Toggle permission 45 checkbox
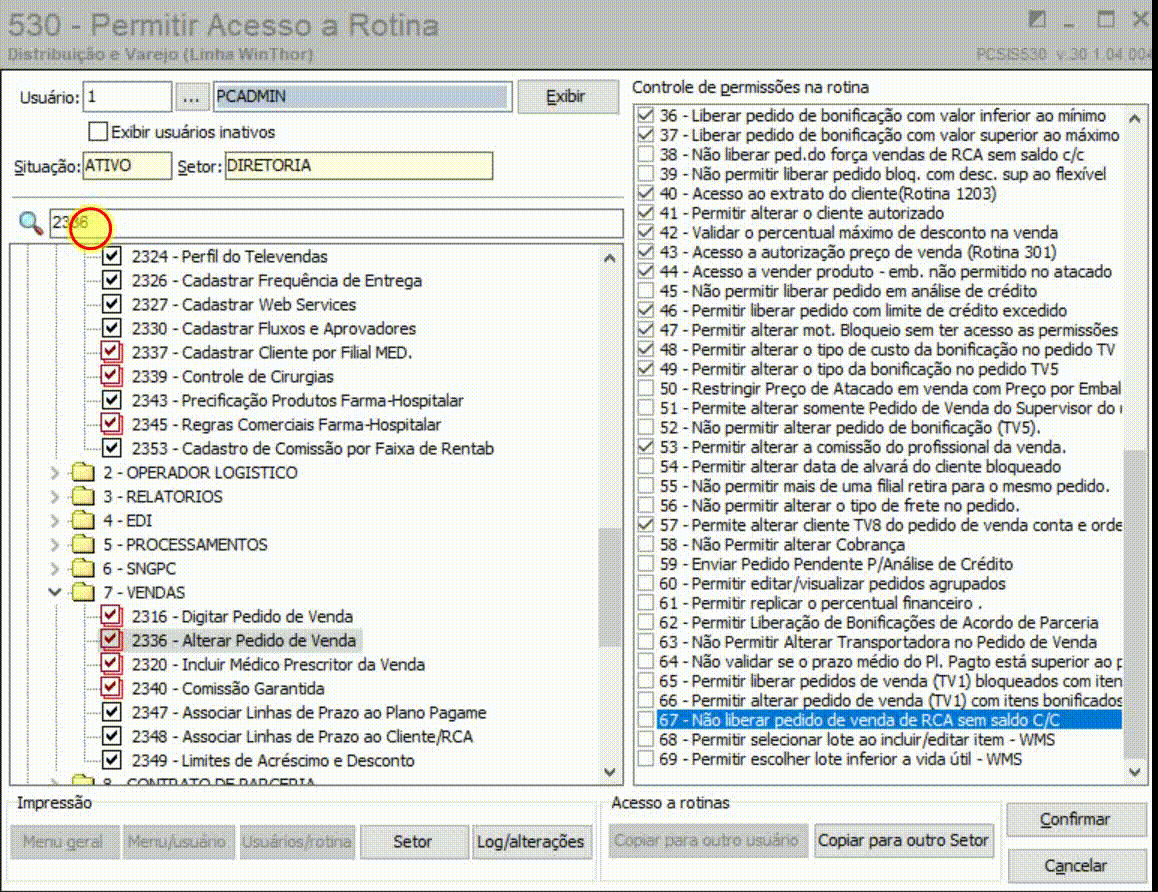 [x=646, y=291]
